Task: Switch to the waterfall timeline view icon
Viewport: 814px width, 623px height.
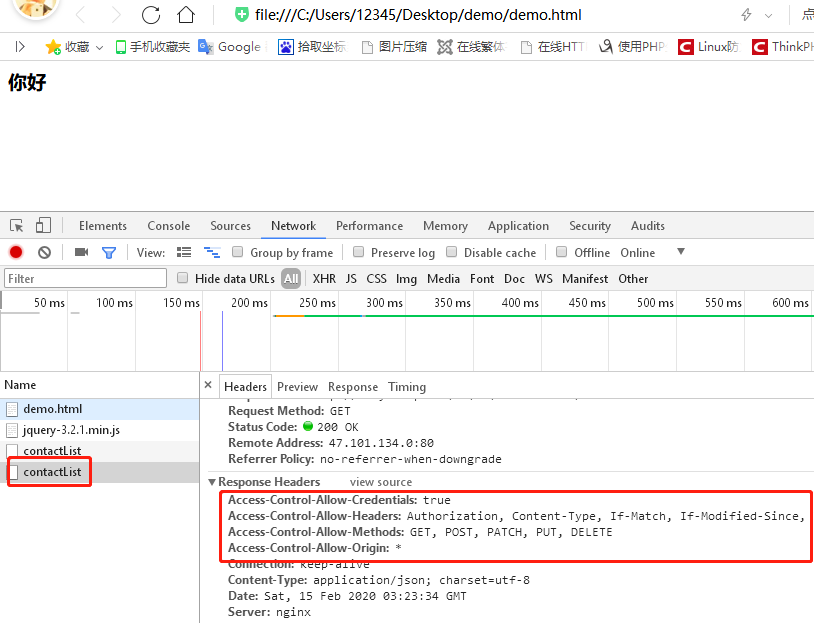Action: click(x=212, y=252)
